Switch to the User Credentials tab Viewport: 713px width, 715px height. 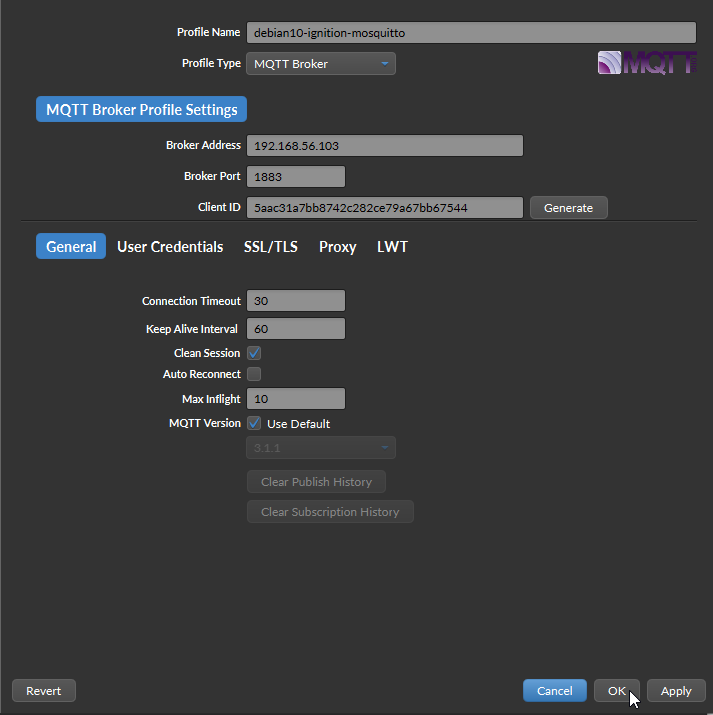pyautogui.click(x=170, y=246)
